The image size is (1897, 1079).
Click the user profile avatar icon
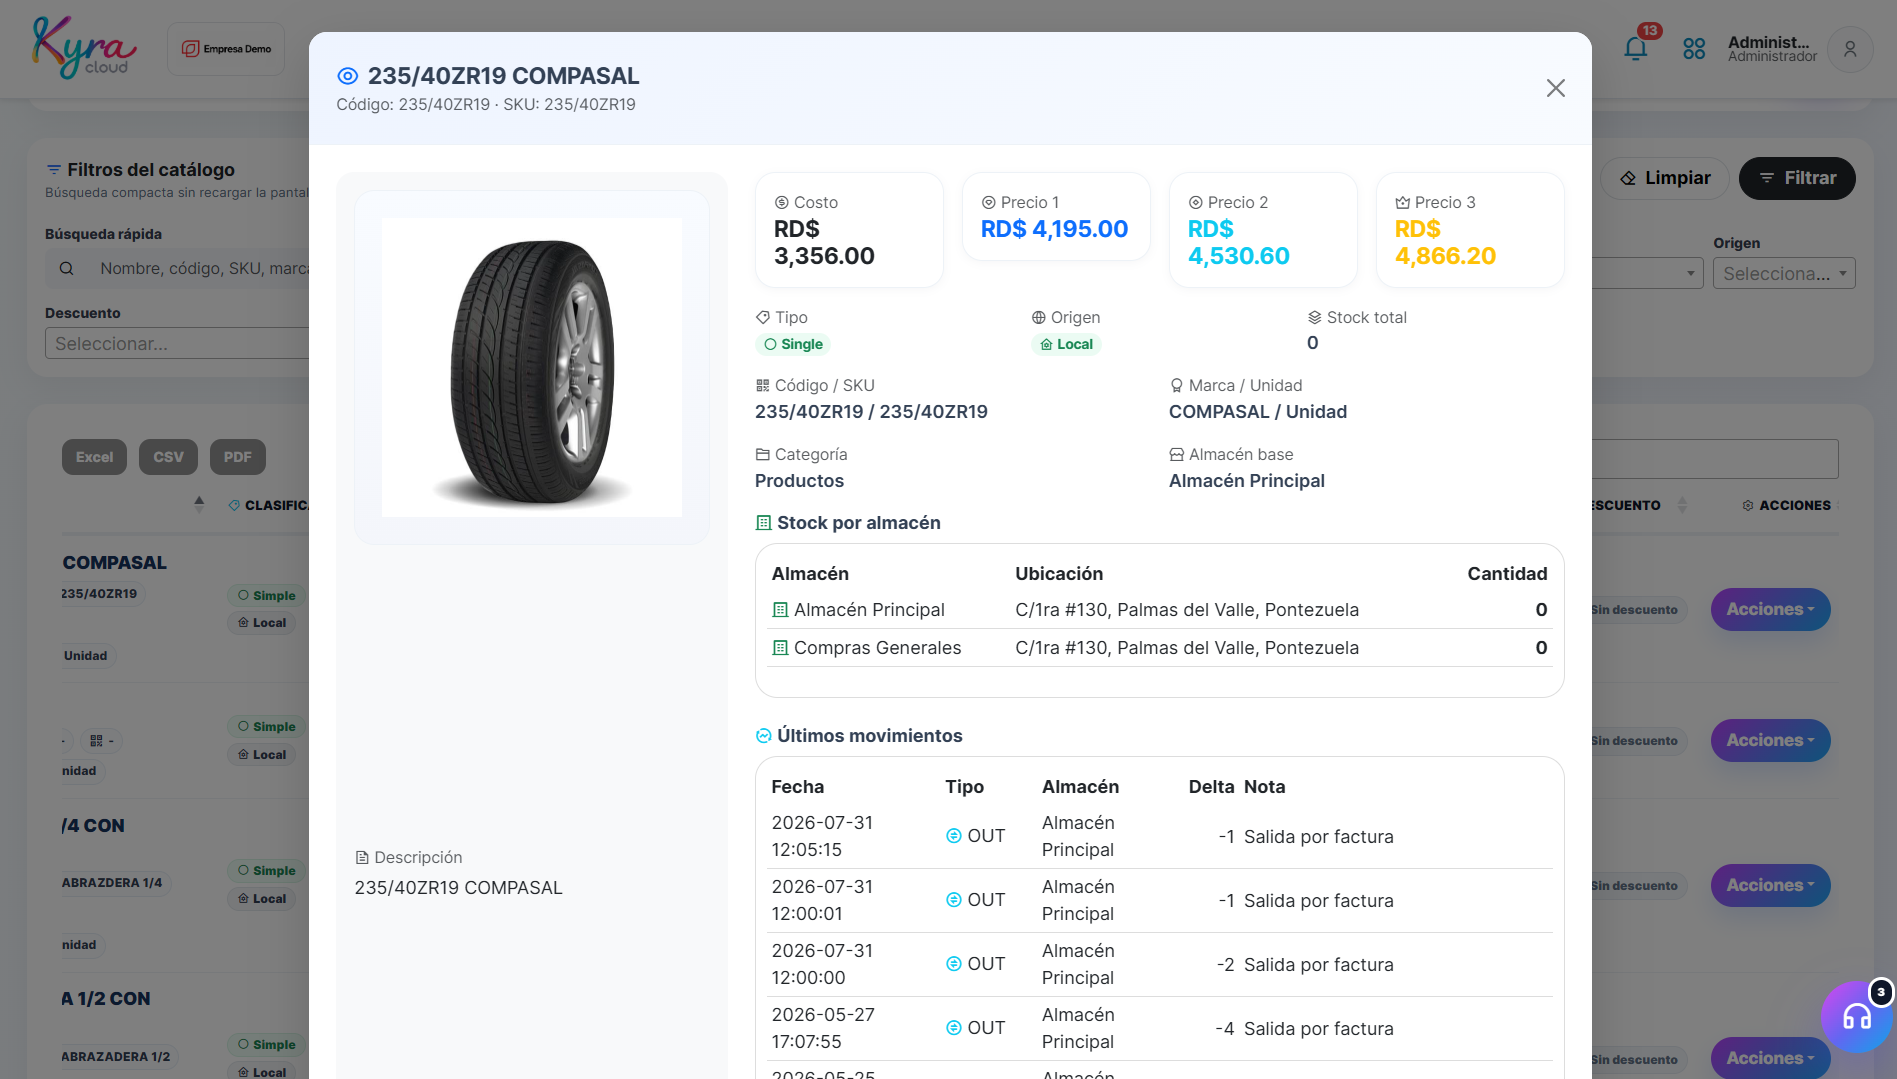coord(1850,49)
